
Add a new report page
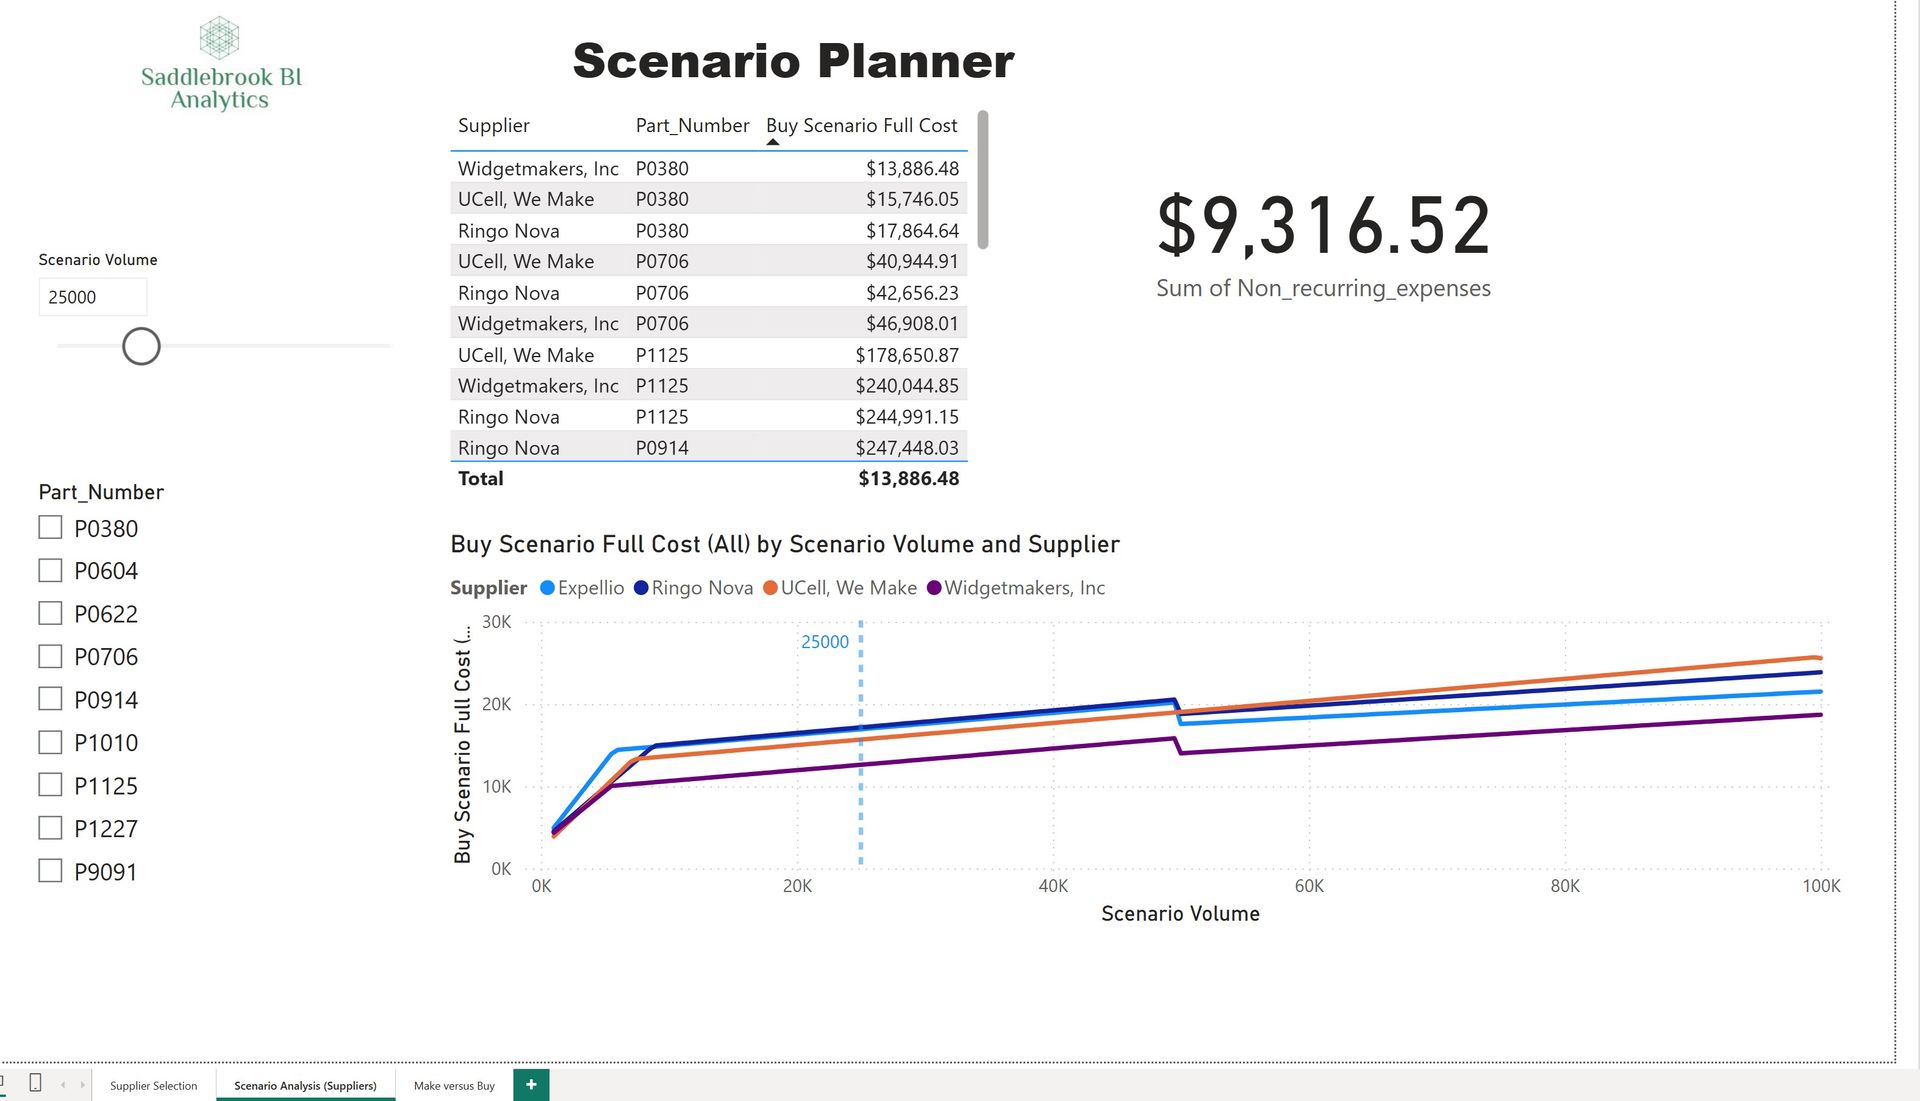pos(531,1084)
